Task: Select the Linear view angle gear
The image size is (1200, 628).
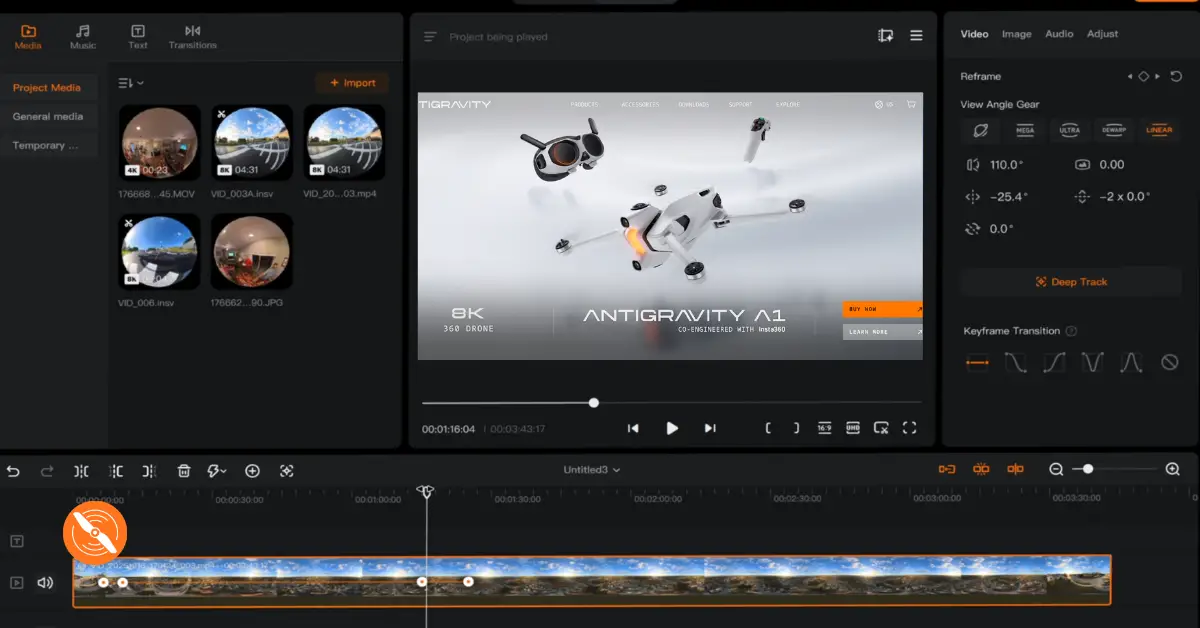Action: click(1159, 130)
